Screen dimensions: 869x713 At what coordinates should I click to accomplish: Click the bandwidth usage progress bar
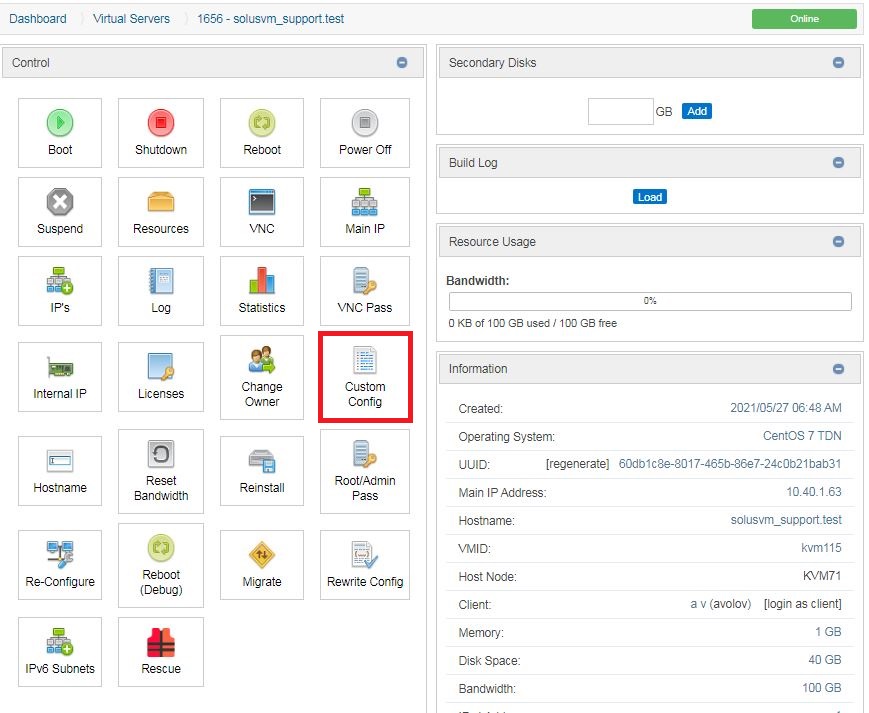(x=650, y=301)
